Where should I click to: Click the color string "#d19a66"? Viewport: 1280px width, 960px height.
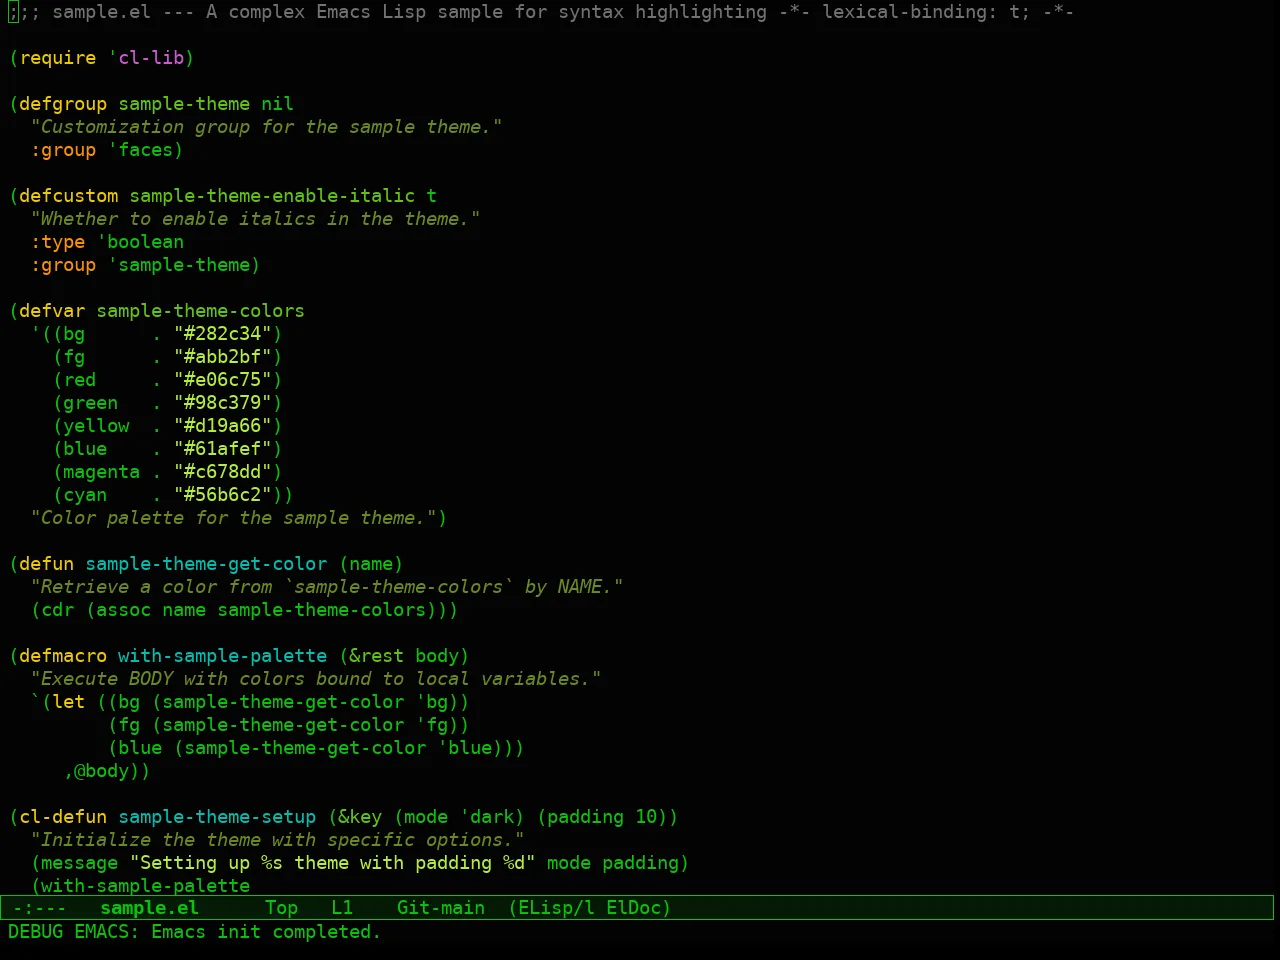(223, 426)
